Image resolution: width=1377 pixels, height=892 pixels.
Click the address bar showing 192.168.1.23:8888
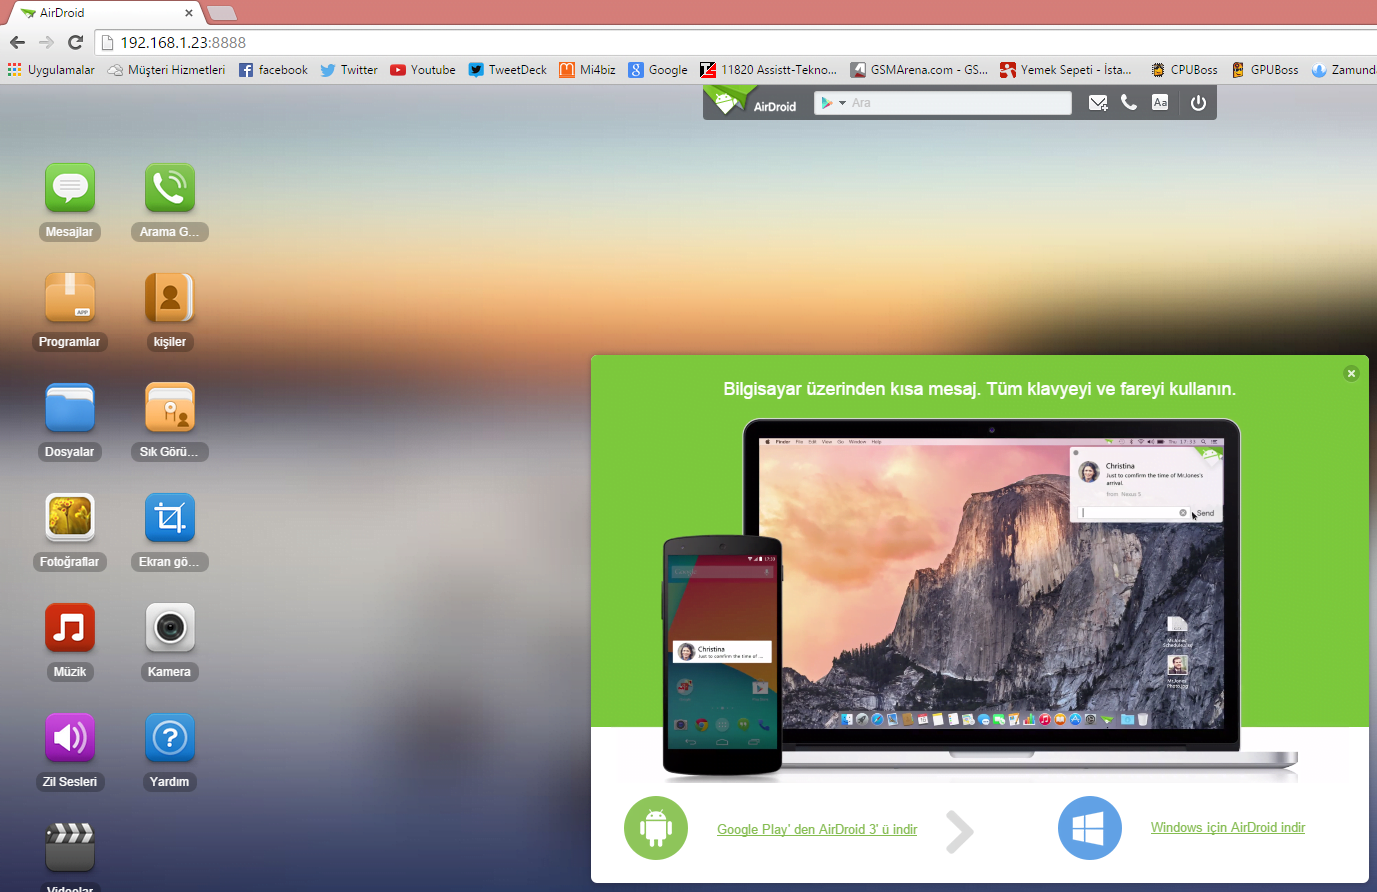pyautogui.click(x=735, y=42)
